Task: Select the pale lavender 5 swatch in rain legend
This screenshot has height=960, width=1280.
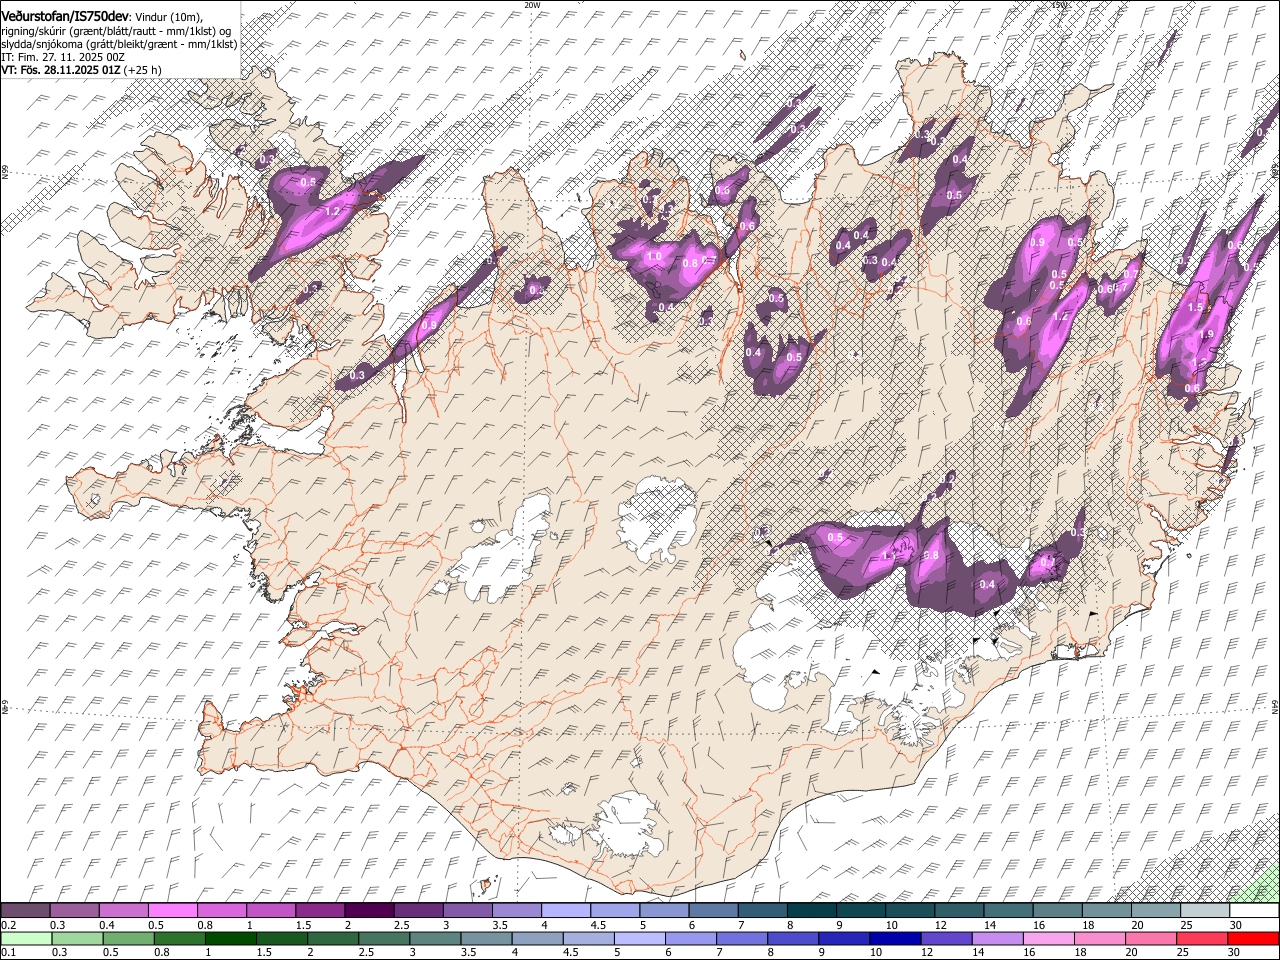Action: click(x=640, y=939)
